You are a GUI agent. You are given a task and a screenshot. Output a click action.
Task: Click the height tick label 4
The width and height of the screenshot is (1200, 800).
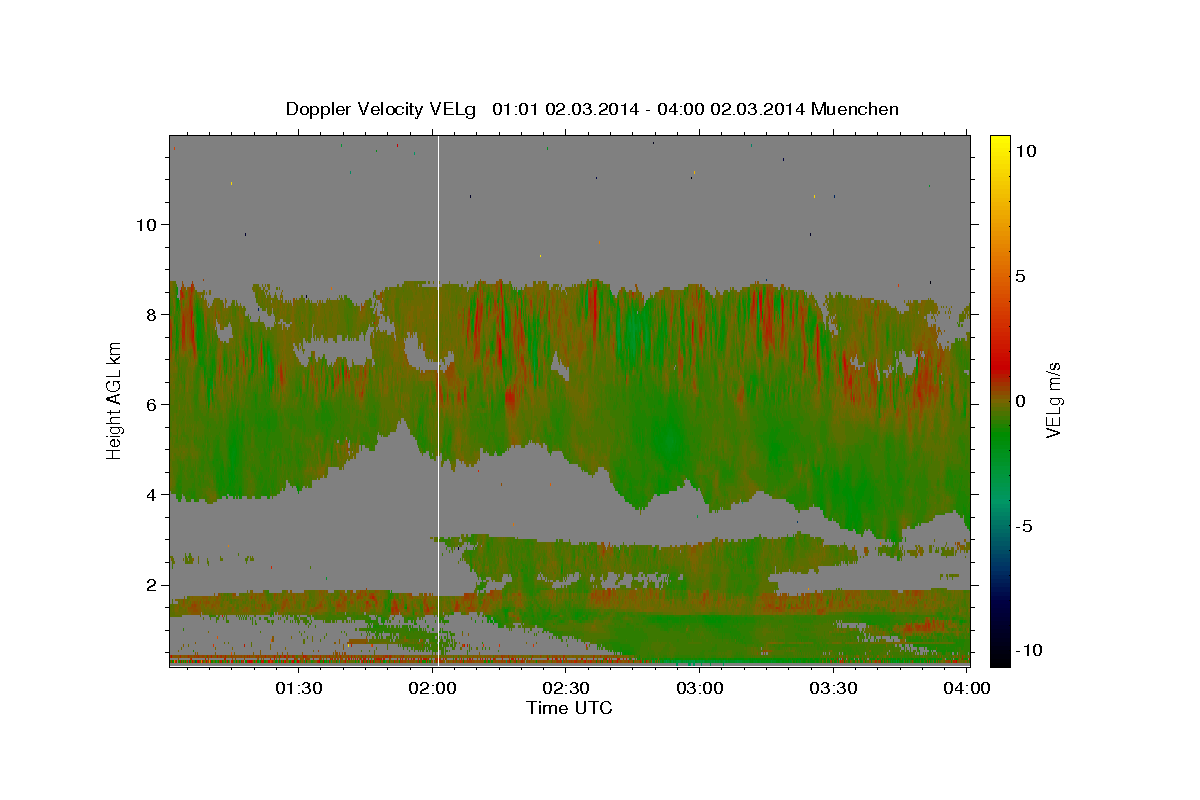pyautogui.click(x=152, y=494)
